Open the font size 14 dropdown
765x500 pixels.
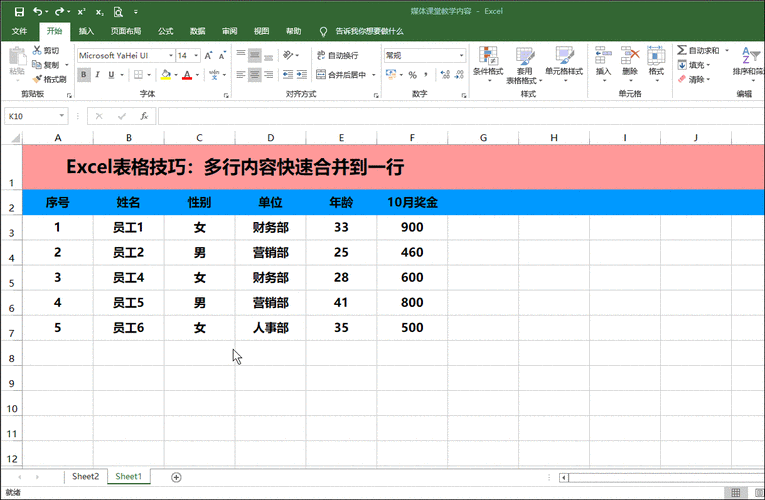click(196, 56)
